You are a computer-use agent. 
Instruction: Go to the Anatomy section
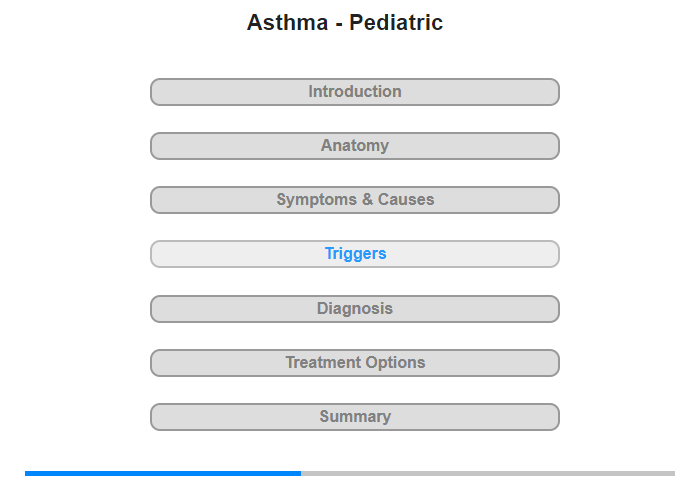click(355, 146)
